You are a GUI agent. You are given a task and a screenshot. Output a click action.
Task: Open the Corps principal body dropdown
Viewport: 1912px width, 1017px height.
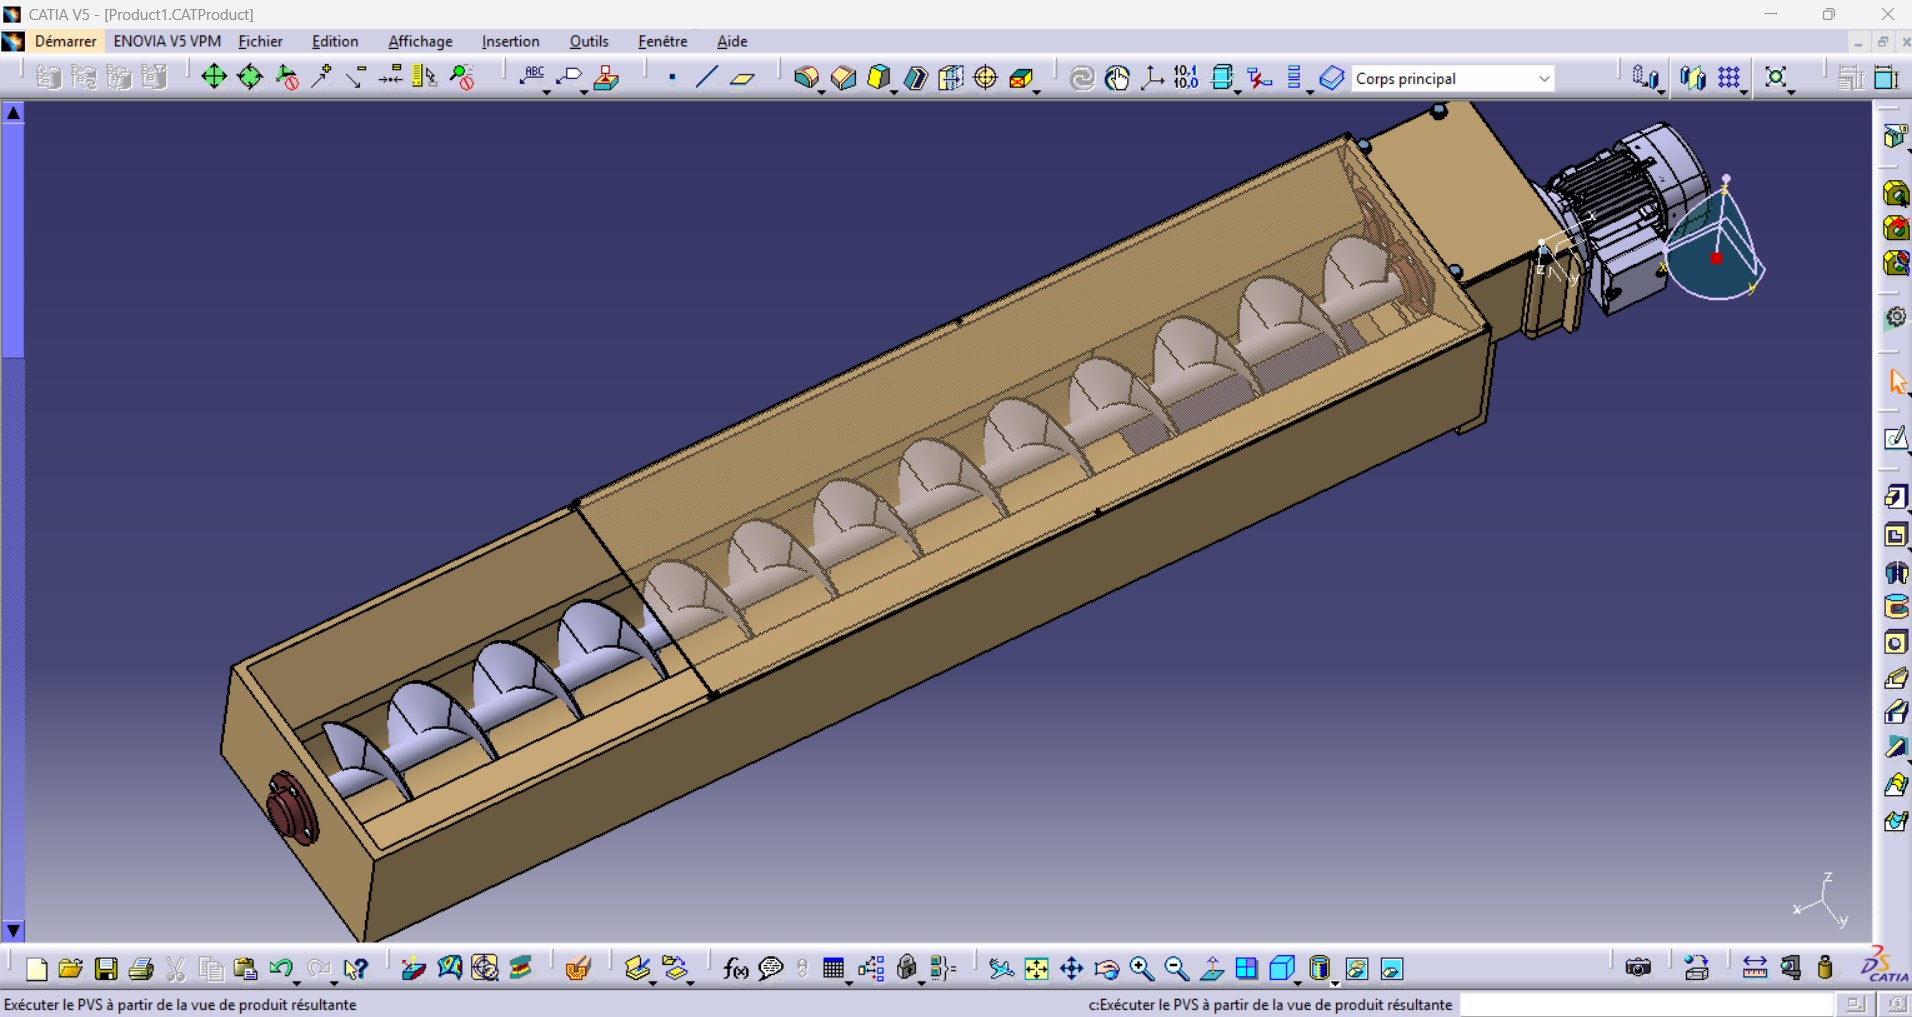click(1544, 78)
